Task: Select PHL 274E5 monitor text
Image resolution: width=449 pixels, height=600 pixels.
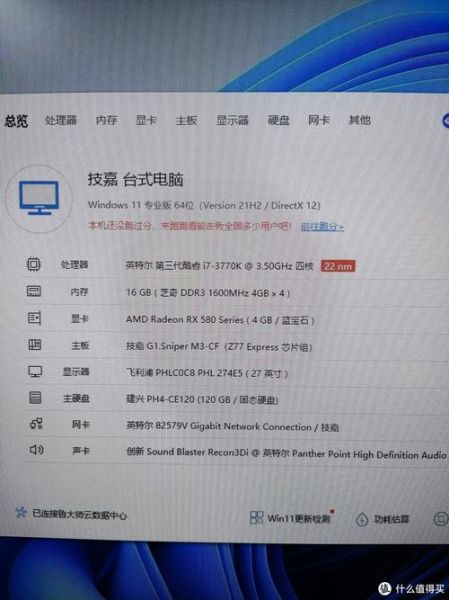Action: coord(207,373)
